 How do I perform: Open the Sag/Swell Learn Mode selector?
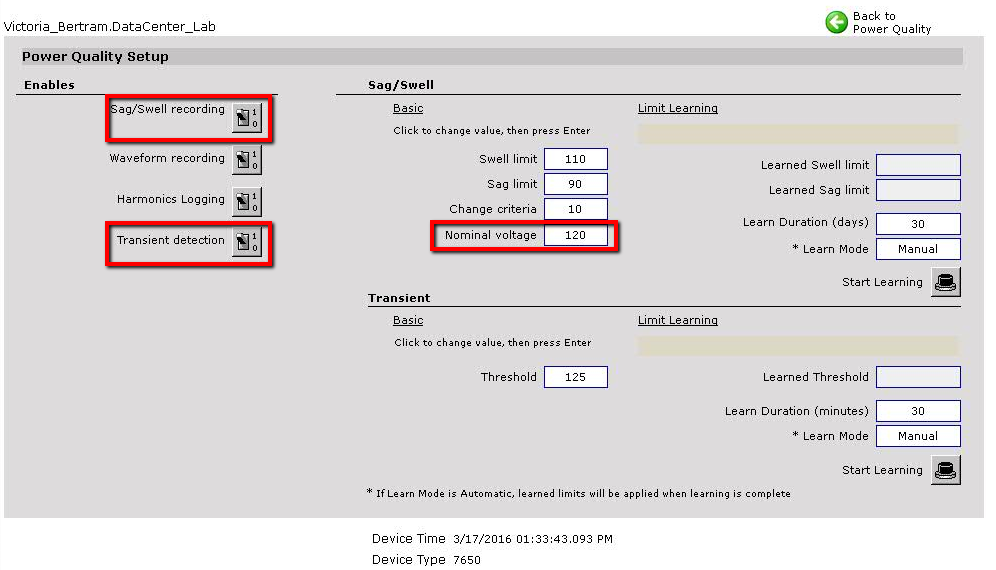917,249
